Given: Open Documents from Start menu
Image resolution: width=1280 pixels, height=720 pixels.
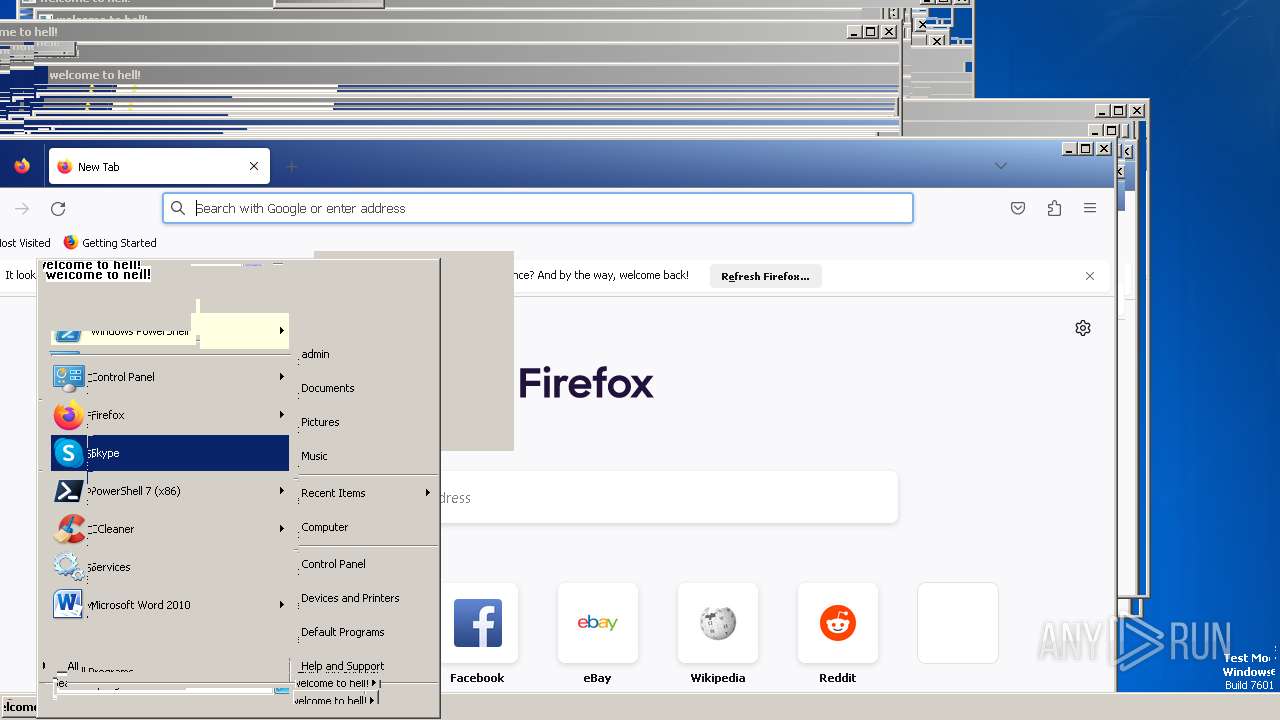Looking at the screenshot, I should pyautogui.click(x=328, y=388).
